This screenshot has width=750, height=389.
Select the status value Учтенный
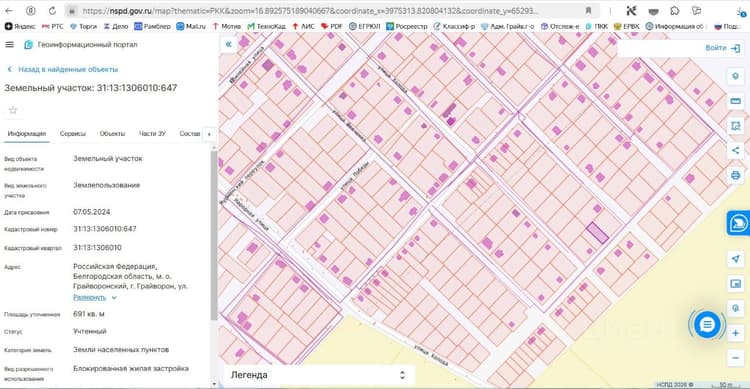coord(89,331)
